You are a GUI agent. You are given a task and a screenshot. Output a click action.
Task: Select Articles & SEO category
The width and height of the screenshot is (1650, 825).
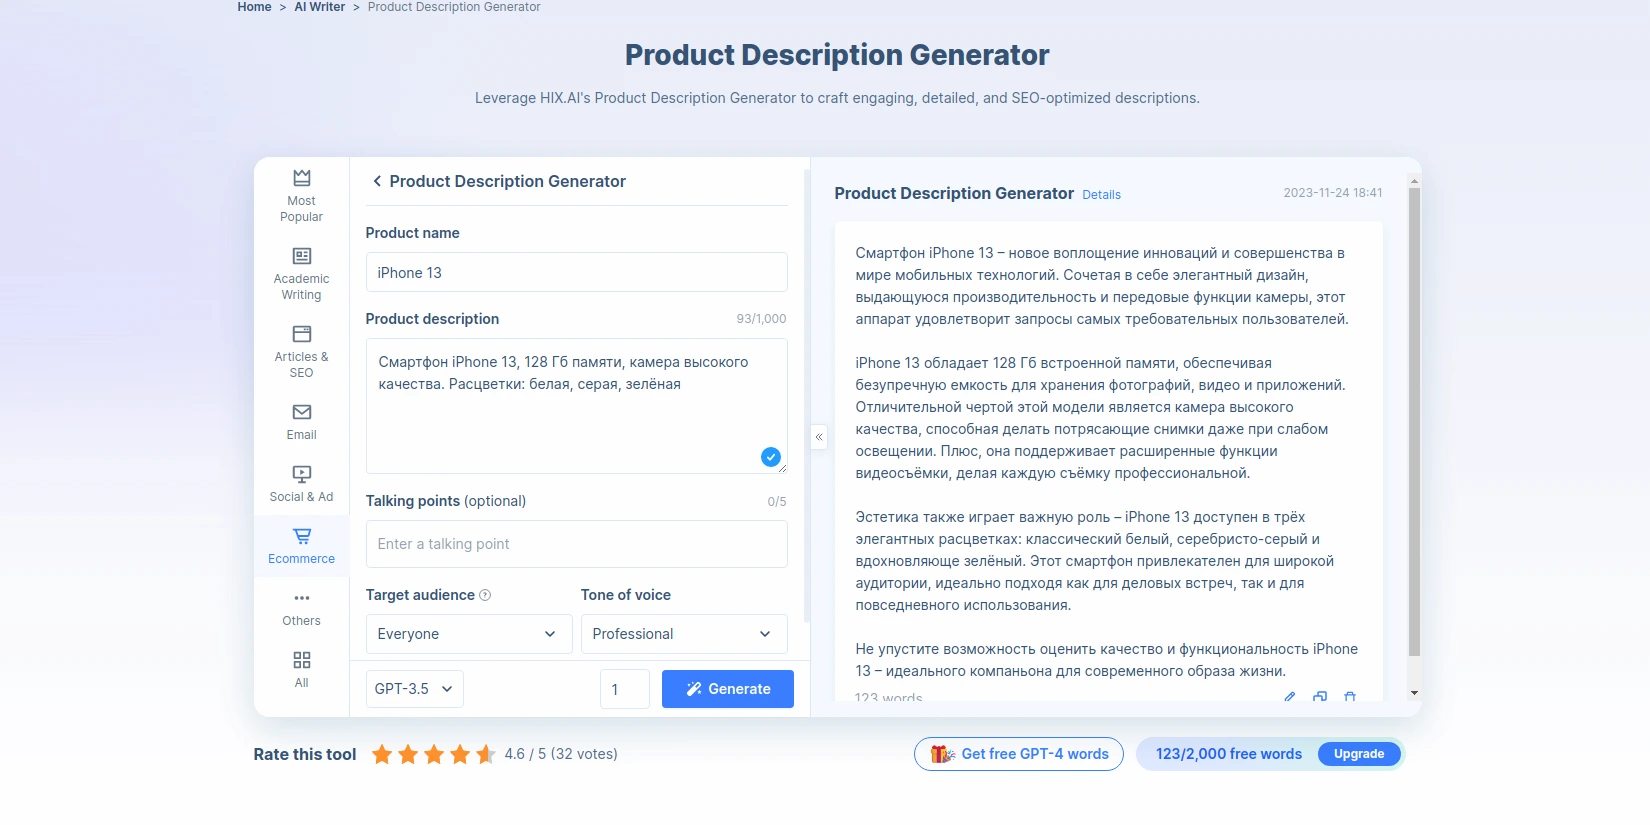point(301,351)
